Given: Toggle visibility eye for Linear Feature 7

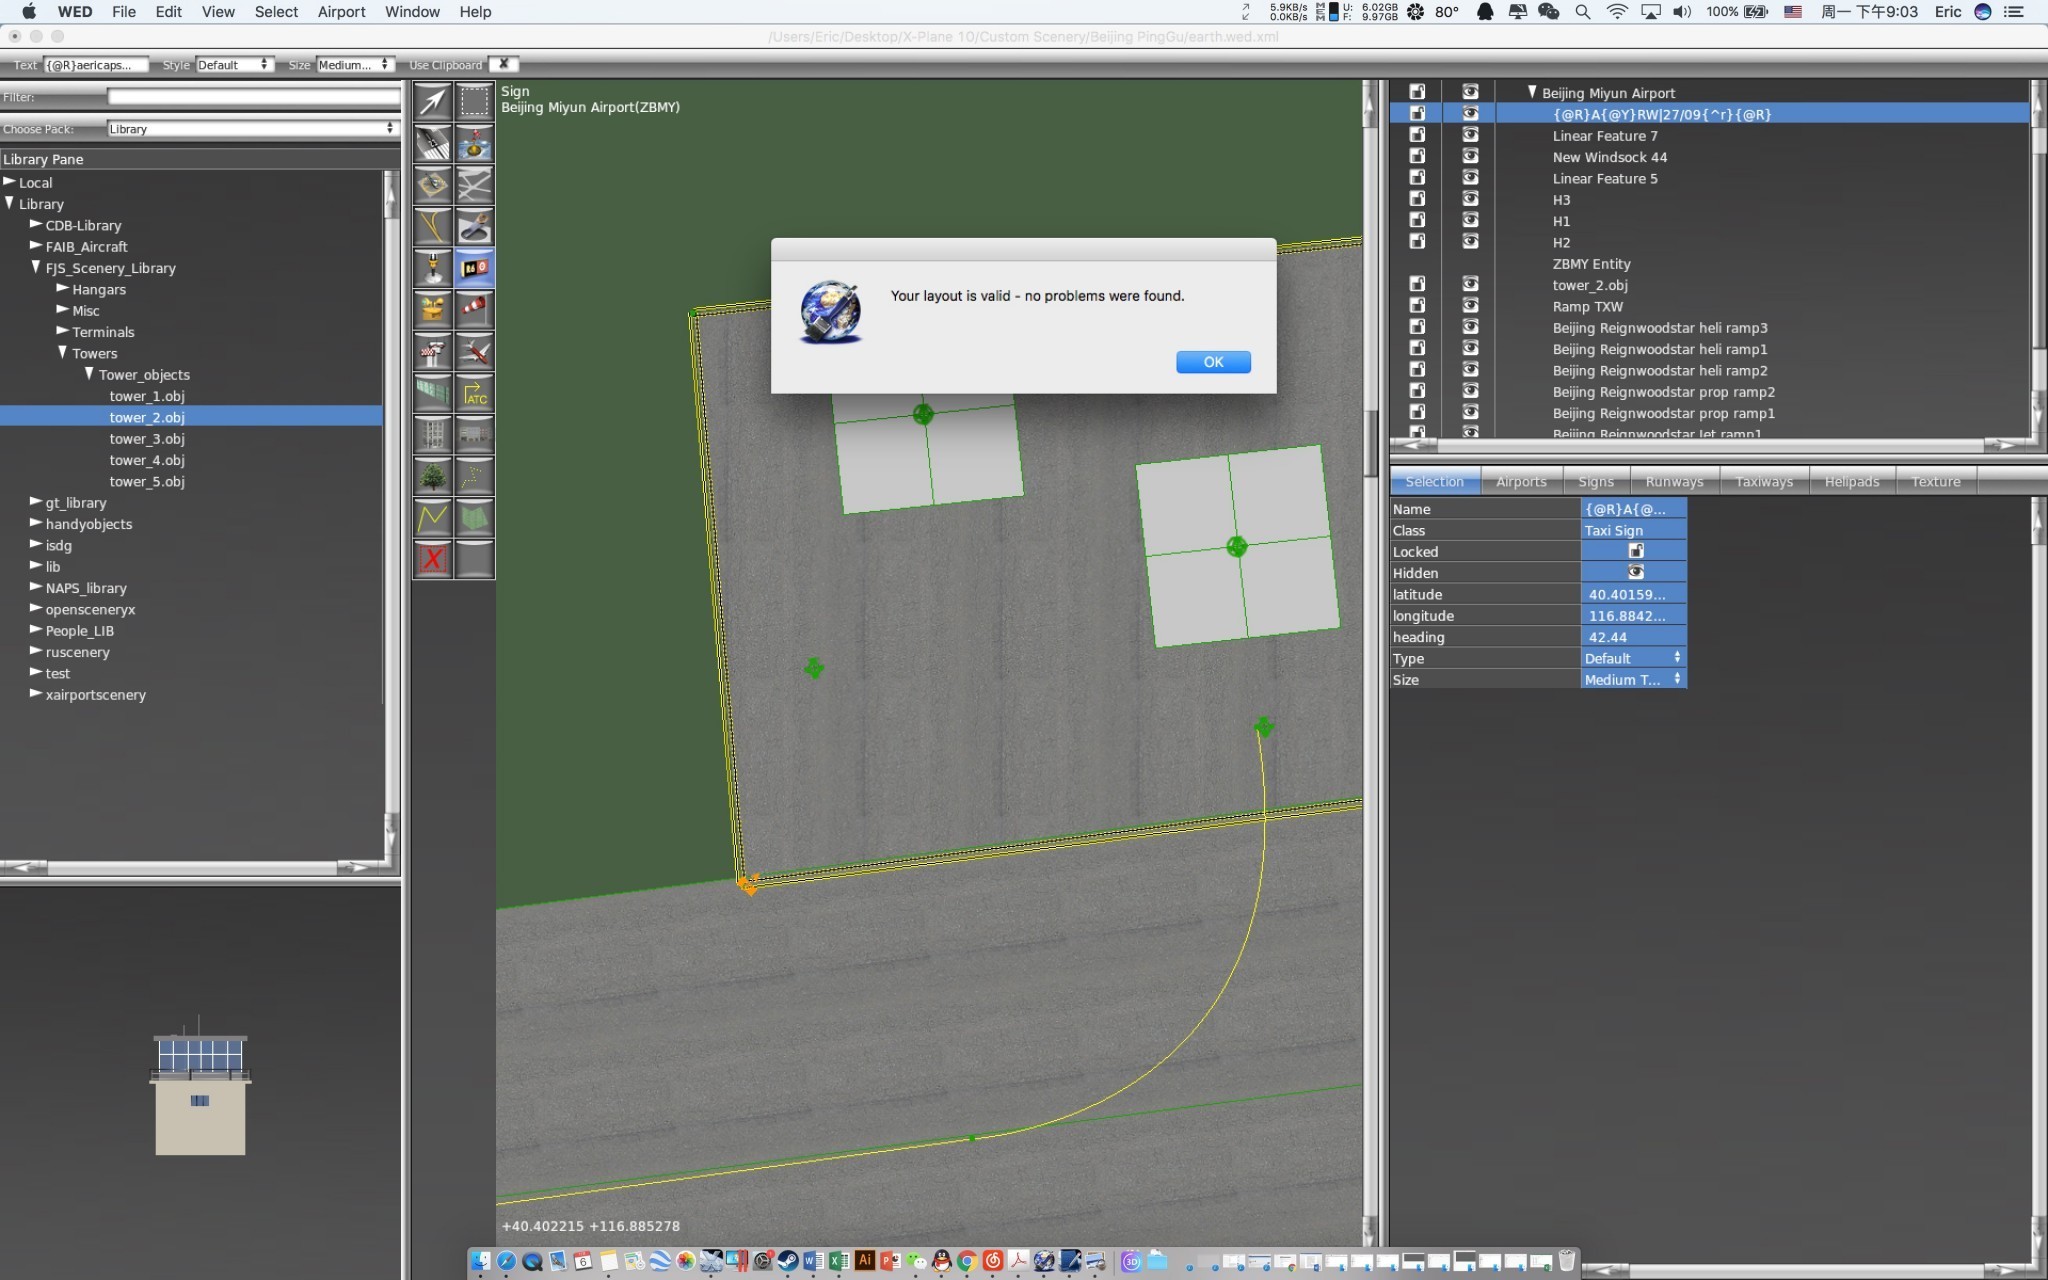Looking at the screenshot, I should pos(1470,135).
